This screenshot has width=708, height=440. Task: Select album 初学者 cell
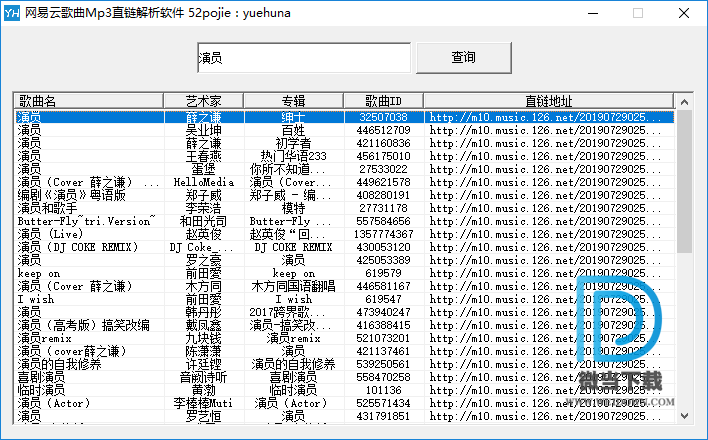point(293,144)
